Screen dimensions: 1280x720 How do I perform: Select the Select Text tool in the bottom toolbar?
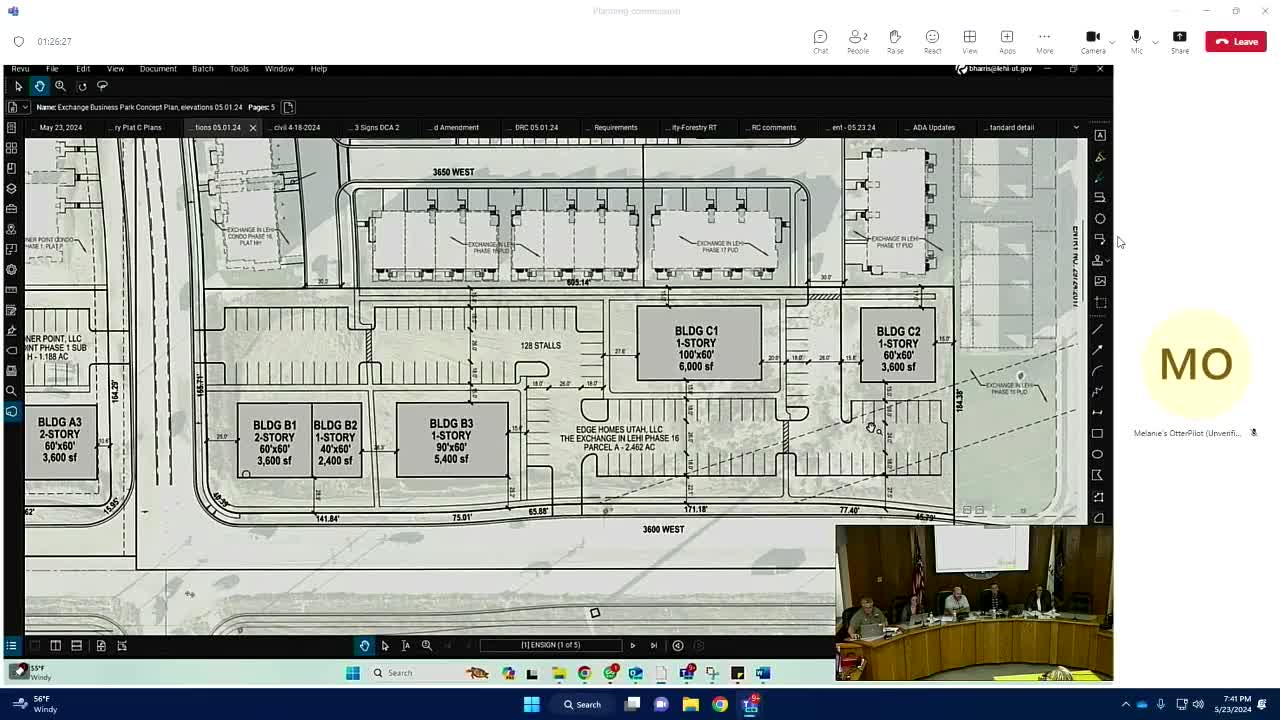click(x=406, y=645)
